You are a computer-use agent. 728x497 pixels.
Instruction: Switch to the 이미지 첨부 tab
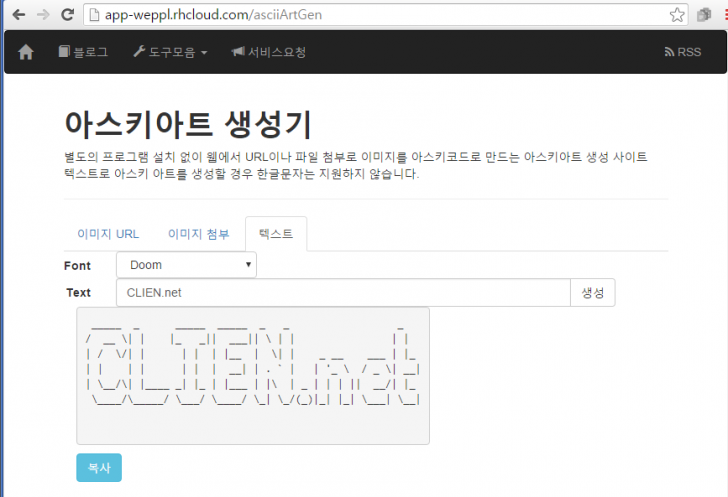[x=198, y=234]
